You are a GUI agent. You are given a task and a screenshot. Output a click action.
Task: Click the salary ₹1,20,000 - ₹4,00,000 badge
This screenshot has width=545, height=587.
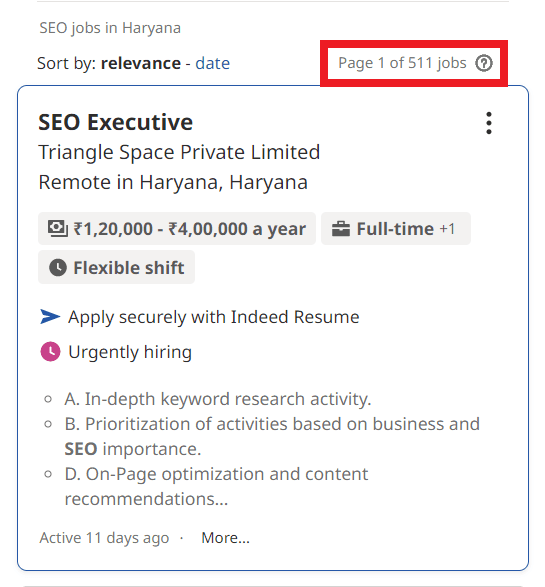click(x=177, y=229)
